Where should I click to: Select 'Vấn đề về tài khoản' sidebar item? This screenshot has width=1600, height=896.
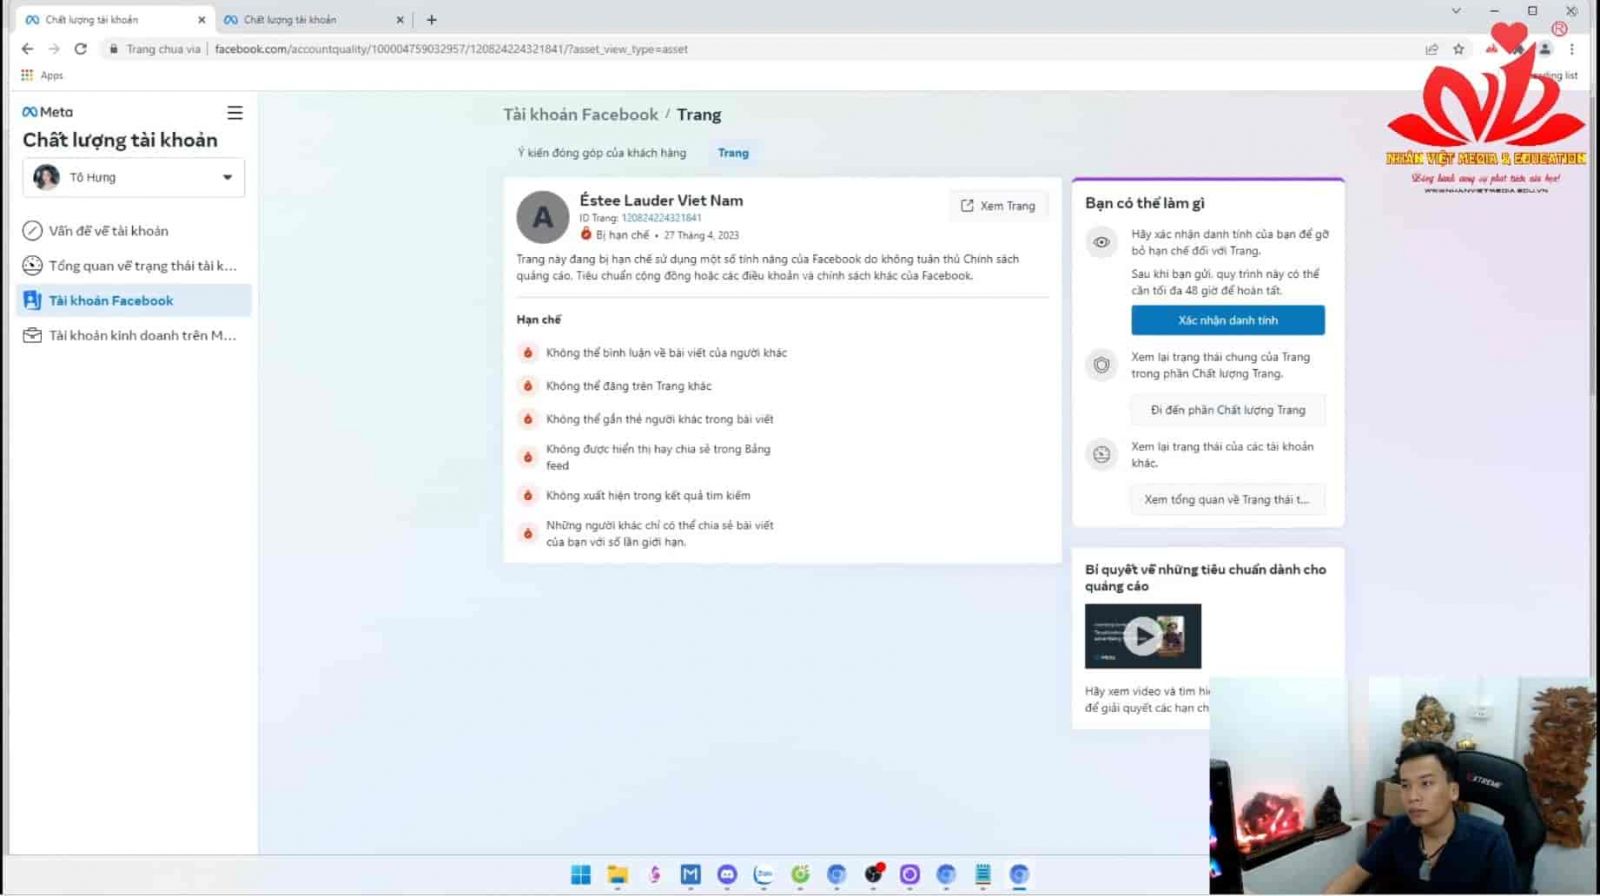[134, 231]
